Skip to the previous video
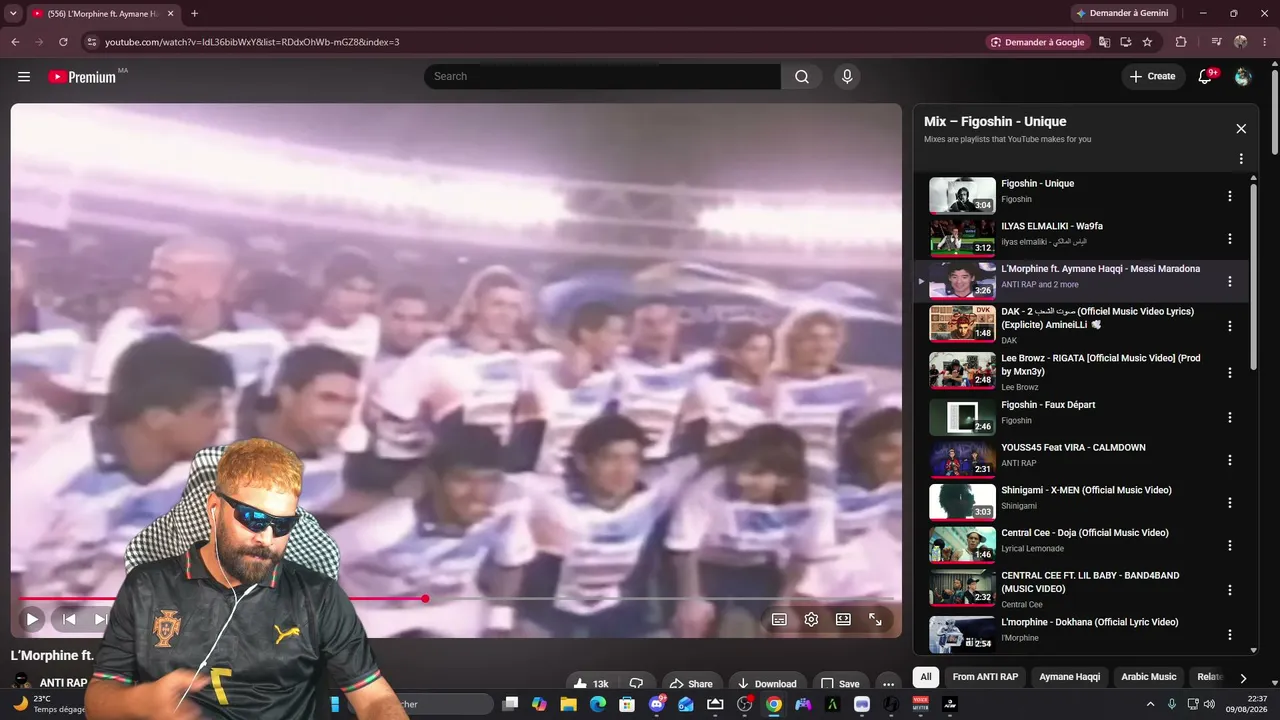This screenshot has width=1280, height=720. [x=69, y=619]
